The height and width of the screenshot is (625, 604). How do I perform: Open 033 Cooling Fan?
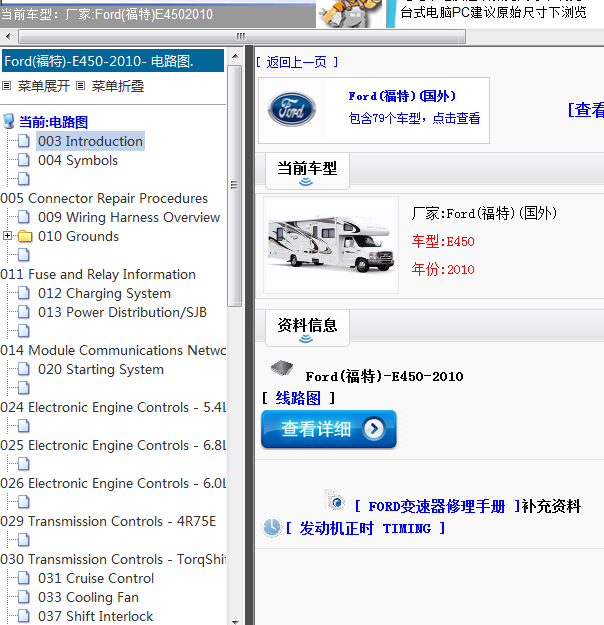tap(88, 597)
